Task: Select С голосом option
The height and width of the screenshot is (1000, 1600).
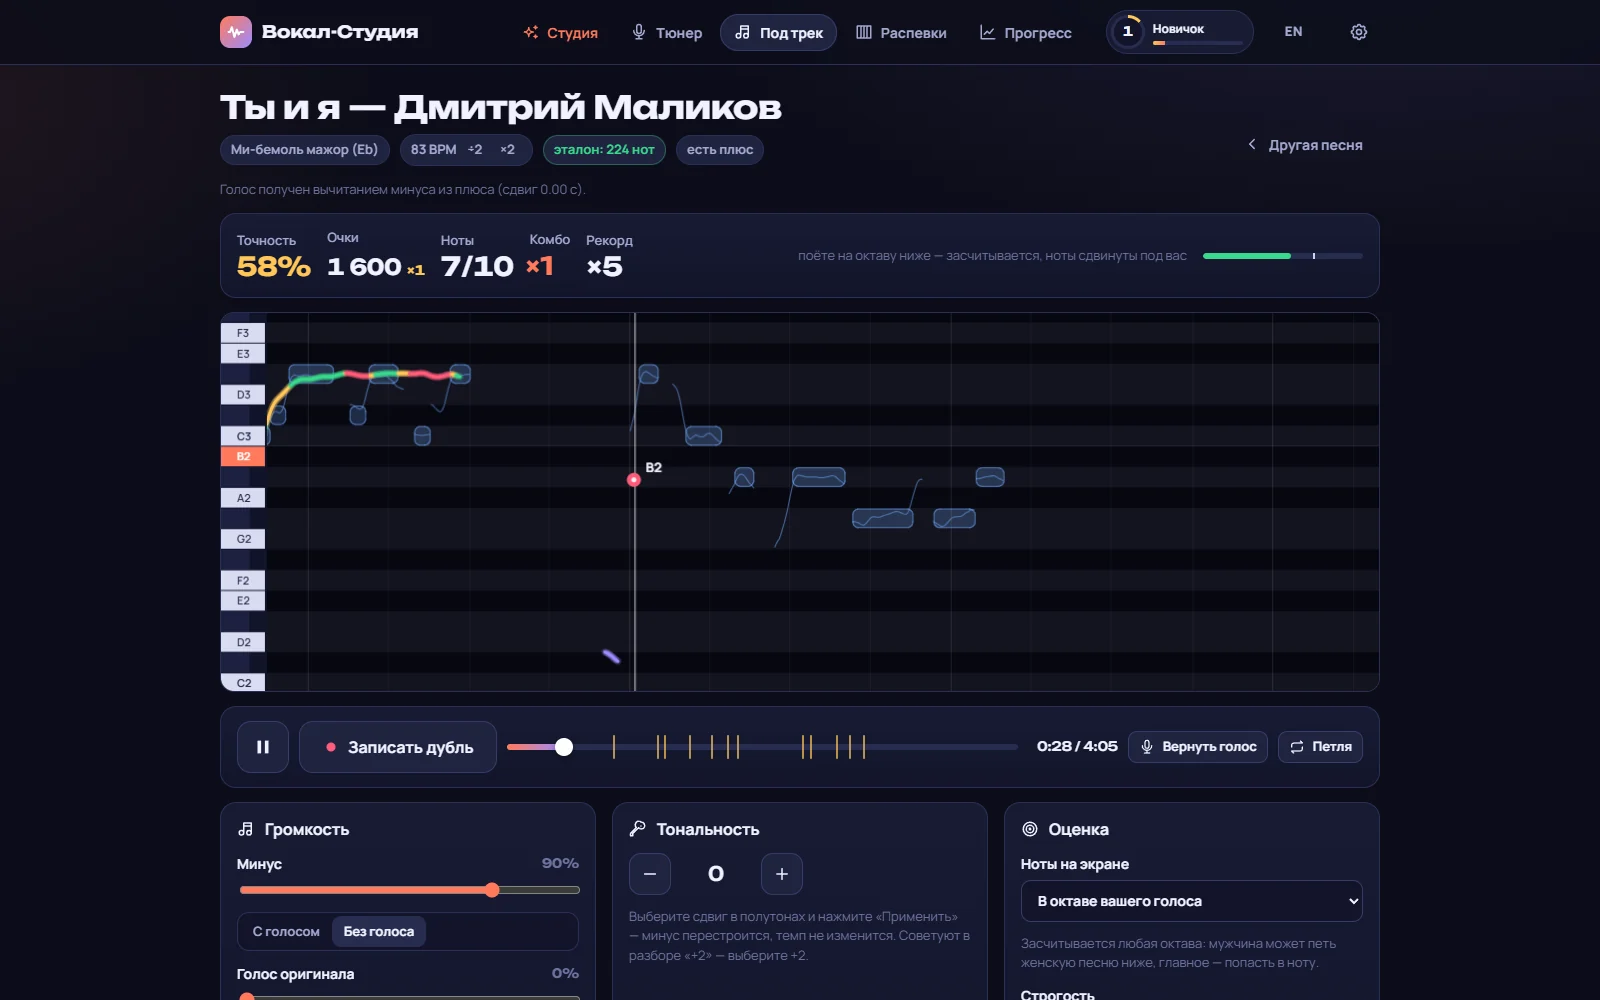Action: point(286,932)
